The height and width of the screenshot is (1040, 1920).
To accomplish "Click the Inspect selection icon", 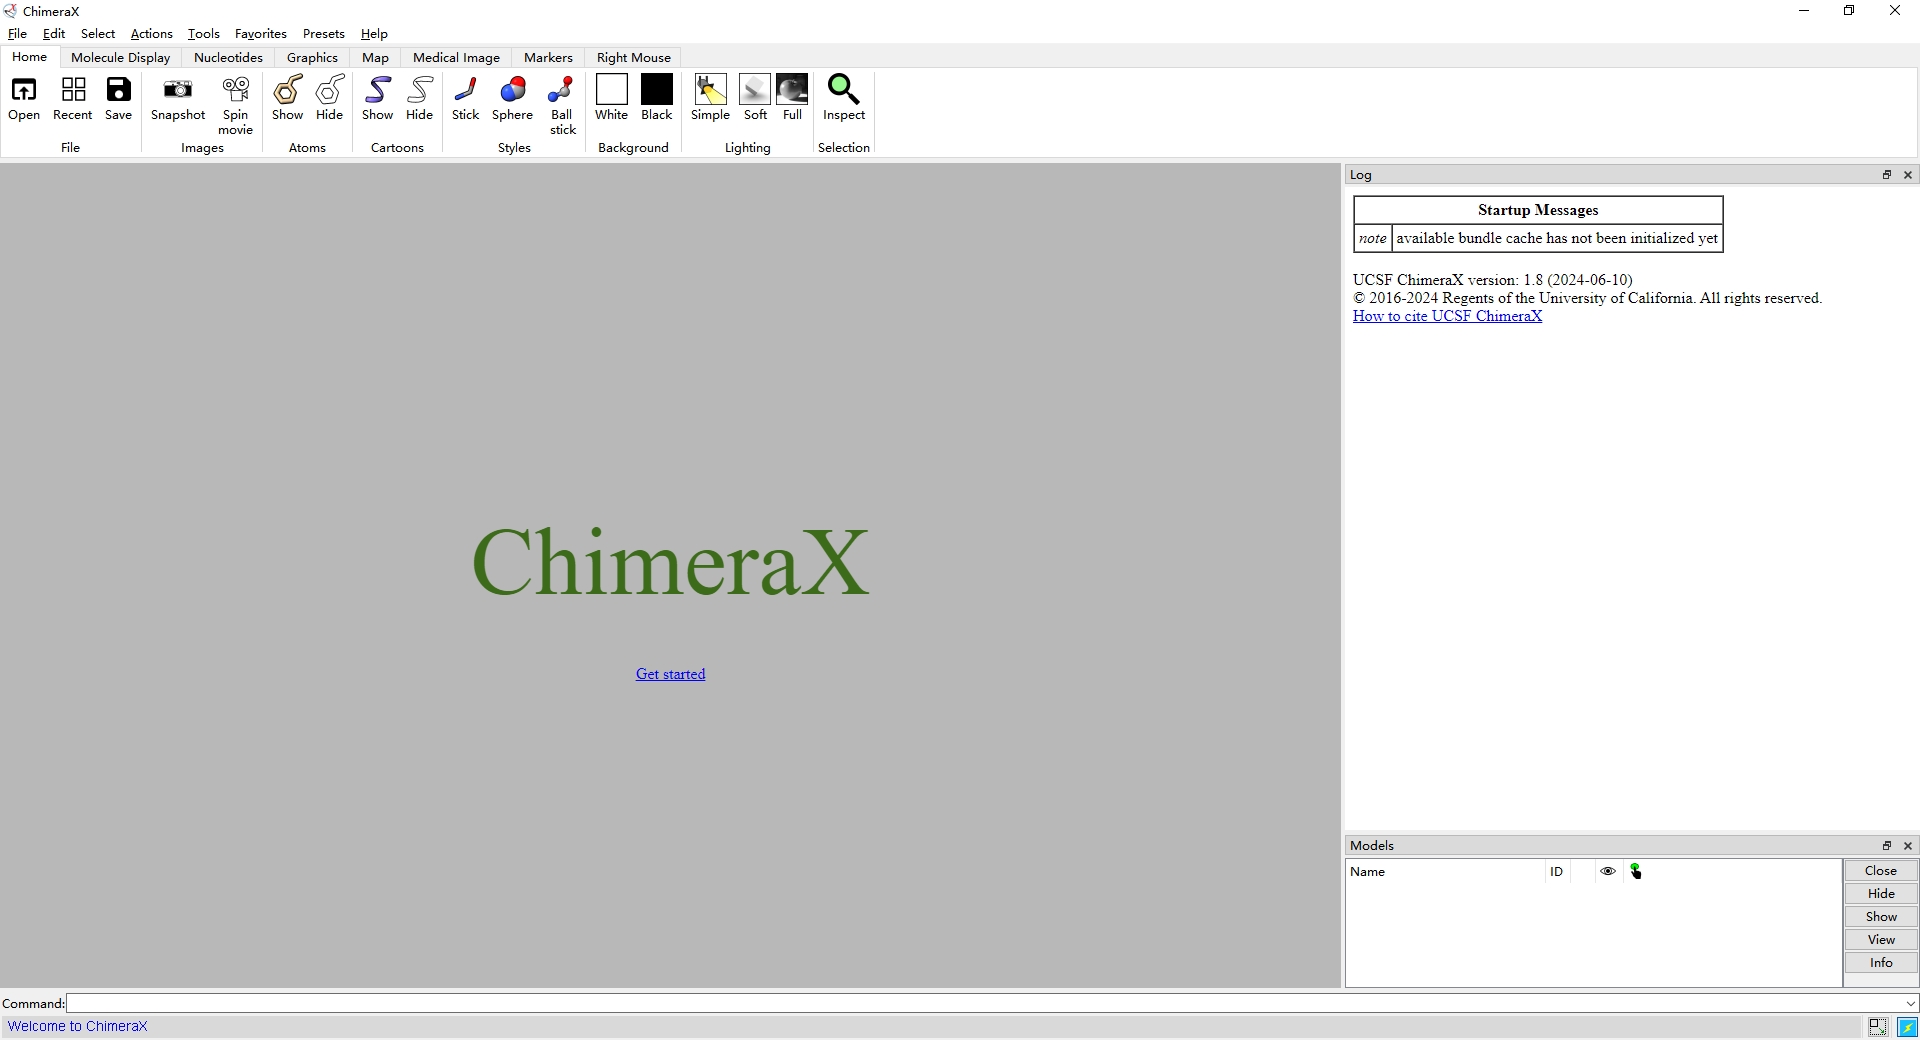I will click(844, 98).
